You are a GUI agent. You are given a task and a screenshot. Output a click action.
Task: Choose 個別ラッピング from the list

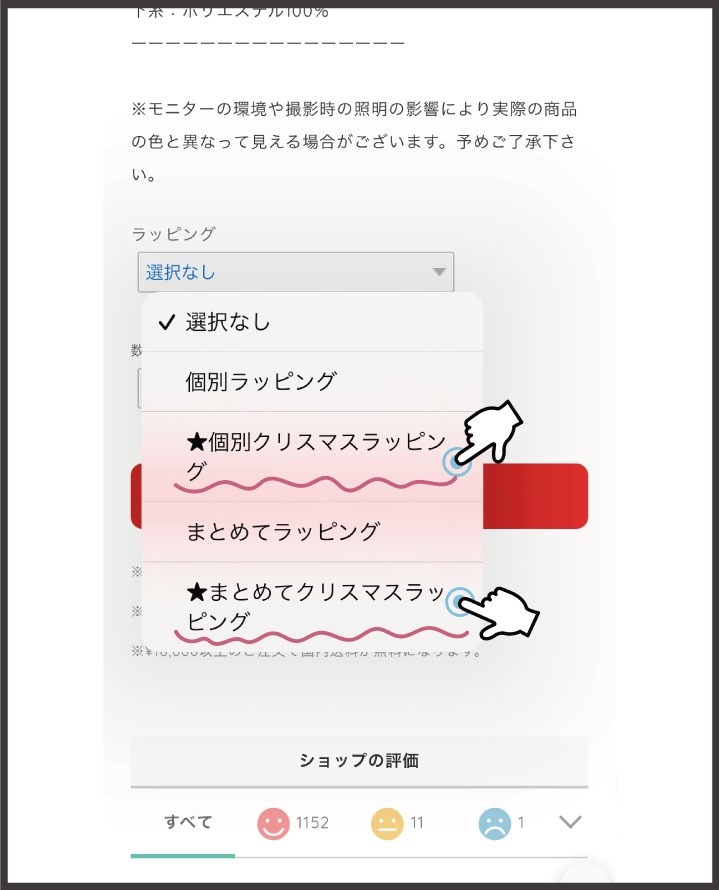312,381
